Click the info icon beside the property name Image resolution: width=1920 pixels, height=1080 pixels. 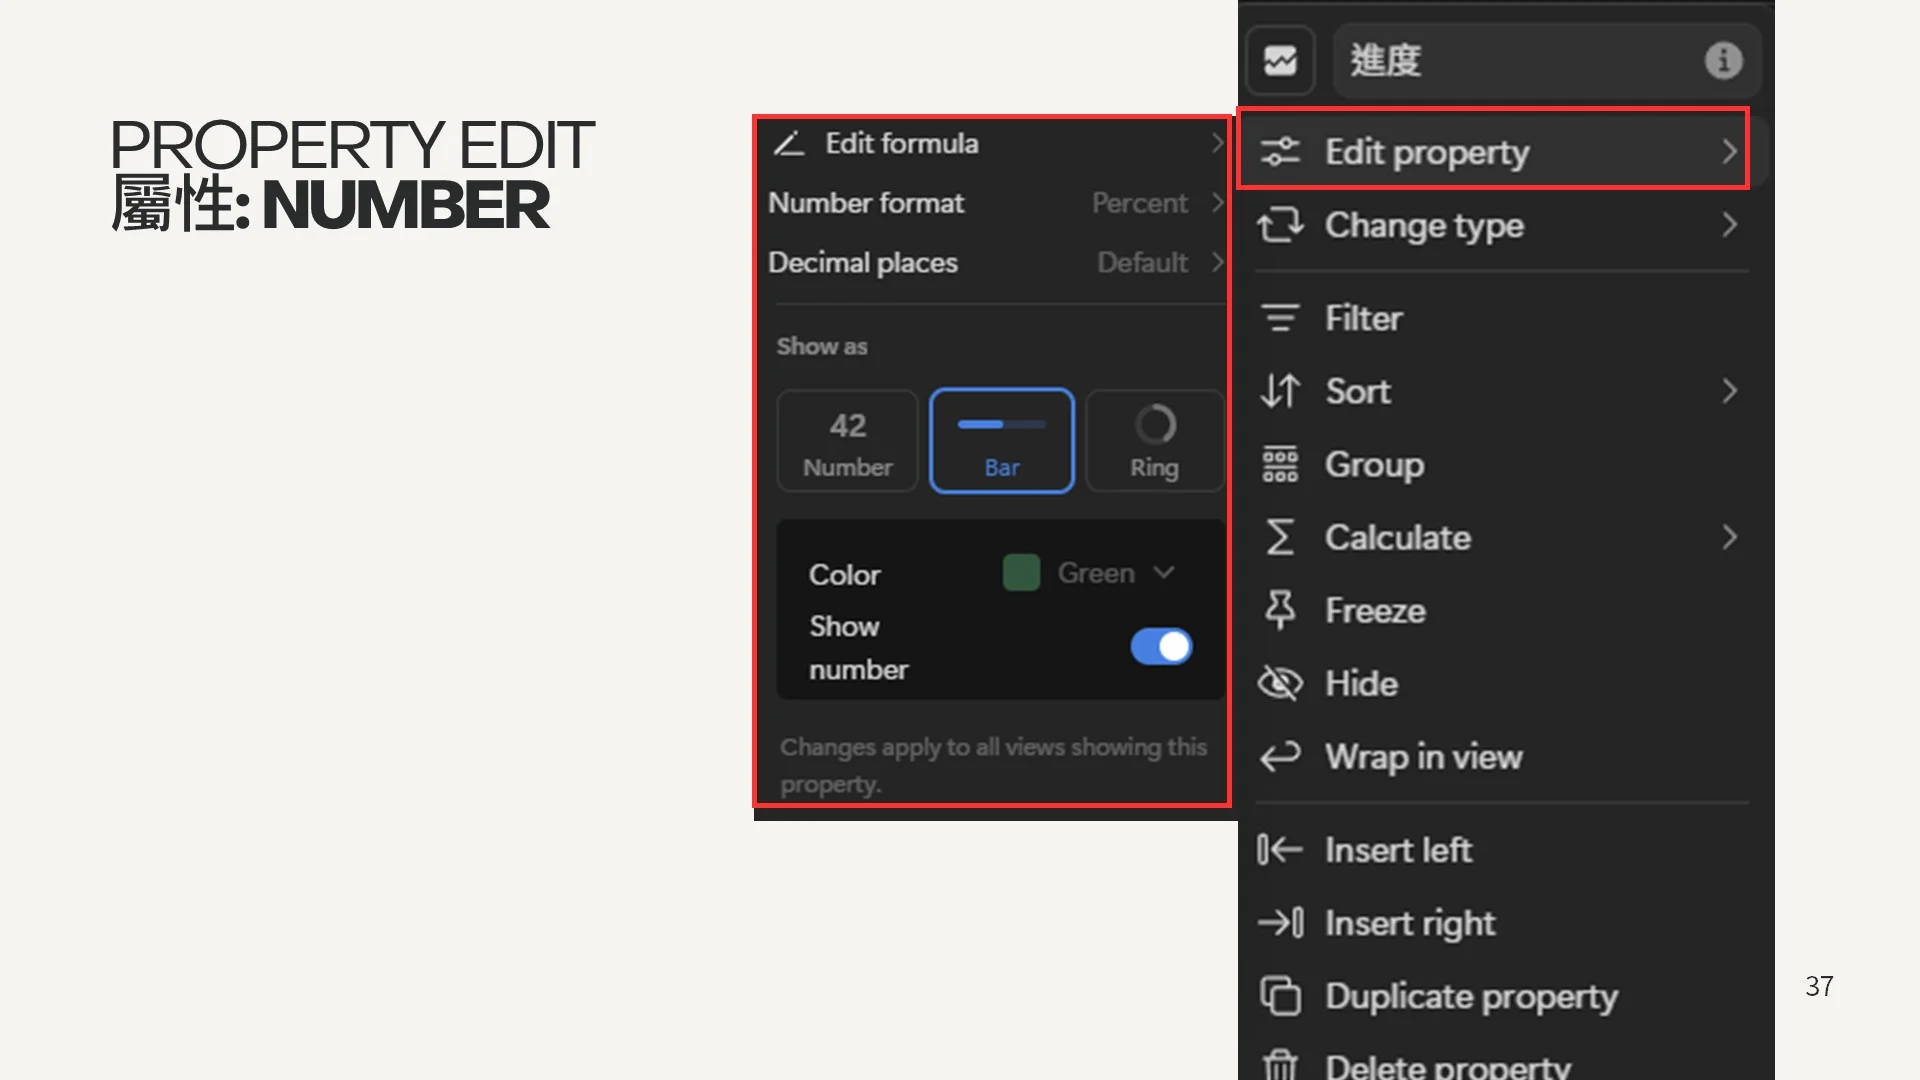1722,60
